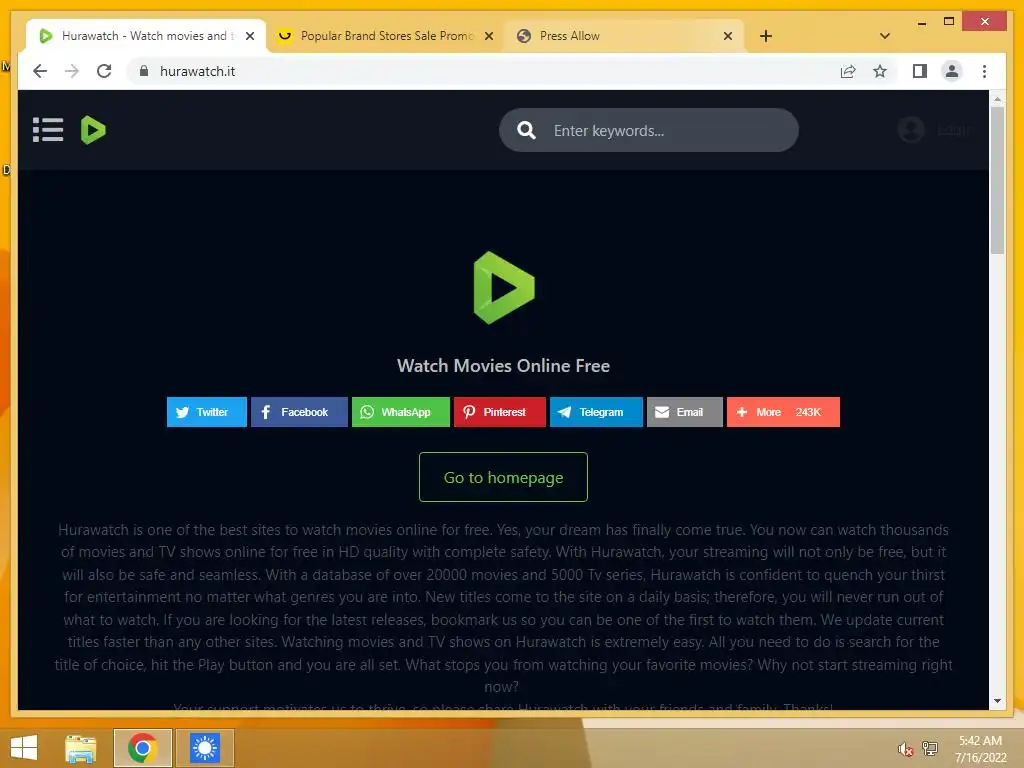Open the hamburger menu on Hurawatch site
Screen dimensions: 1024x768
48,130
